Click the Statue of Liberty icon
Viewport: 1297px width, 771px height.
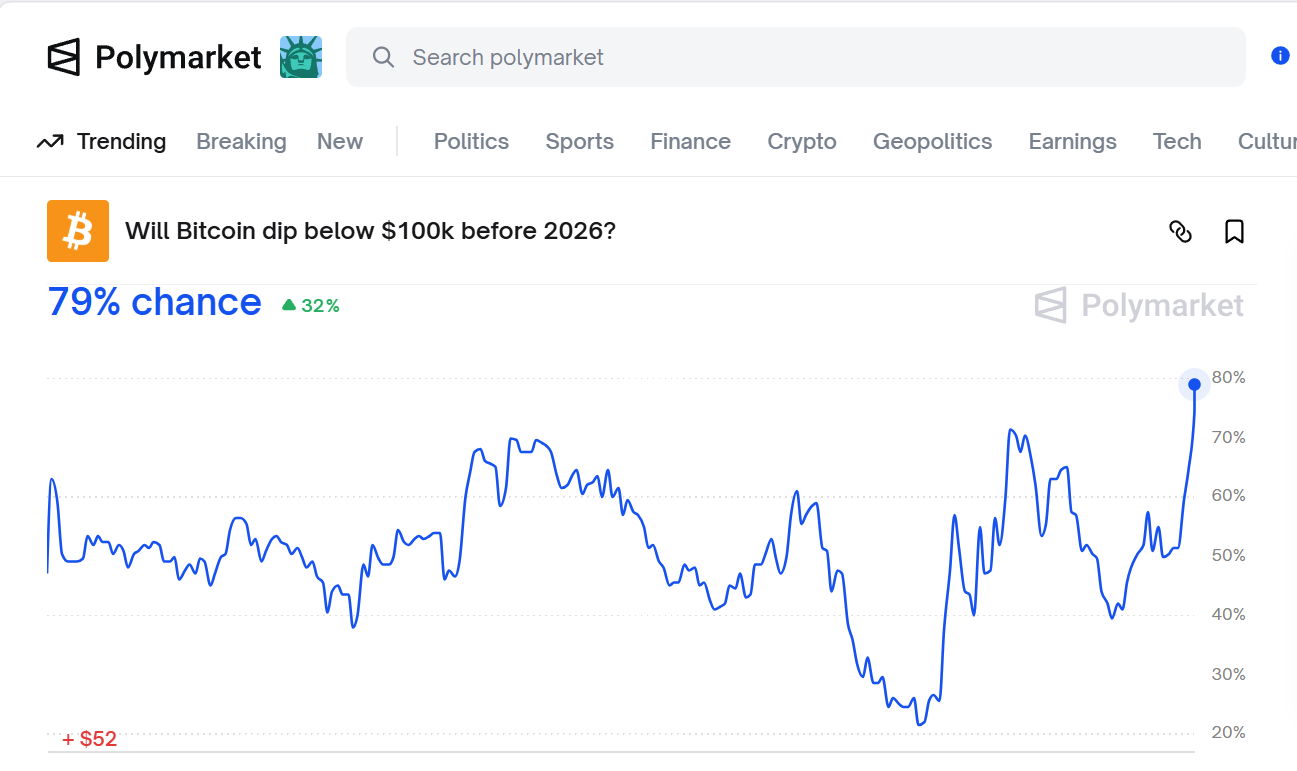coord(300,57)
